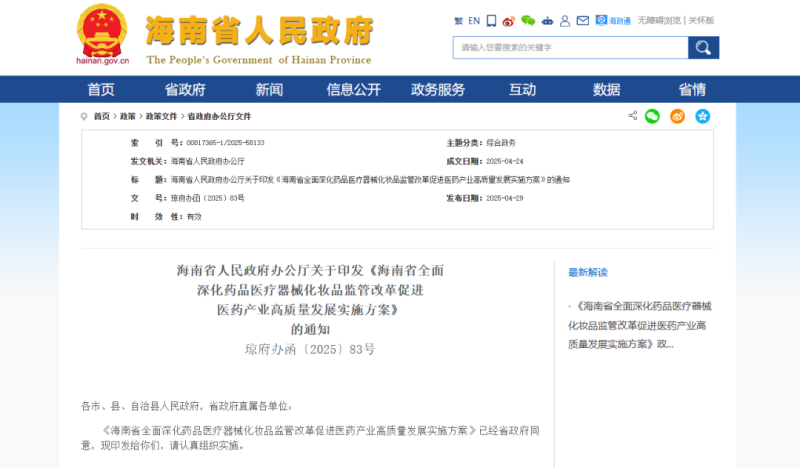Switch site language to EN
The height and width of the screenshot is (468, 800).
tap(474, 20)
